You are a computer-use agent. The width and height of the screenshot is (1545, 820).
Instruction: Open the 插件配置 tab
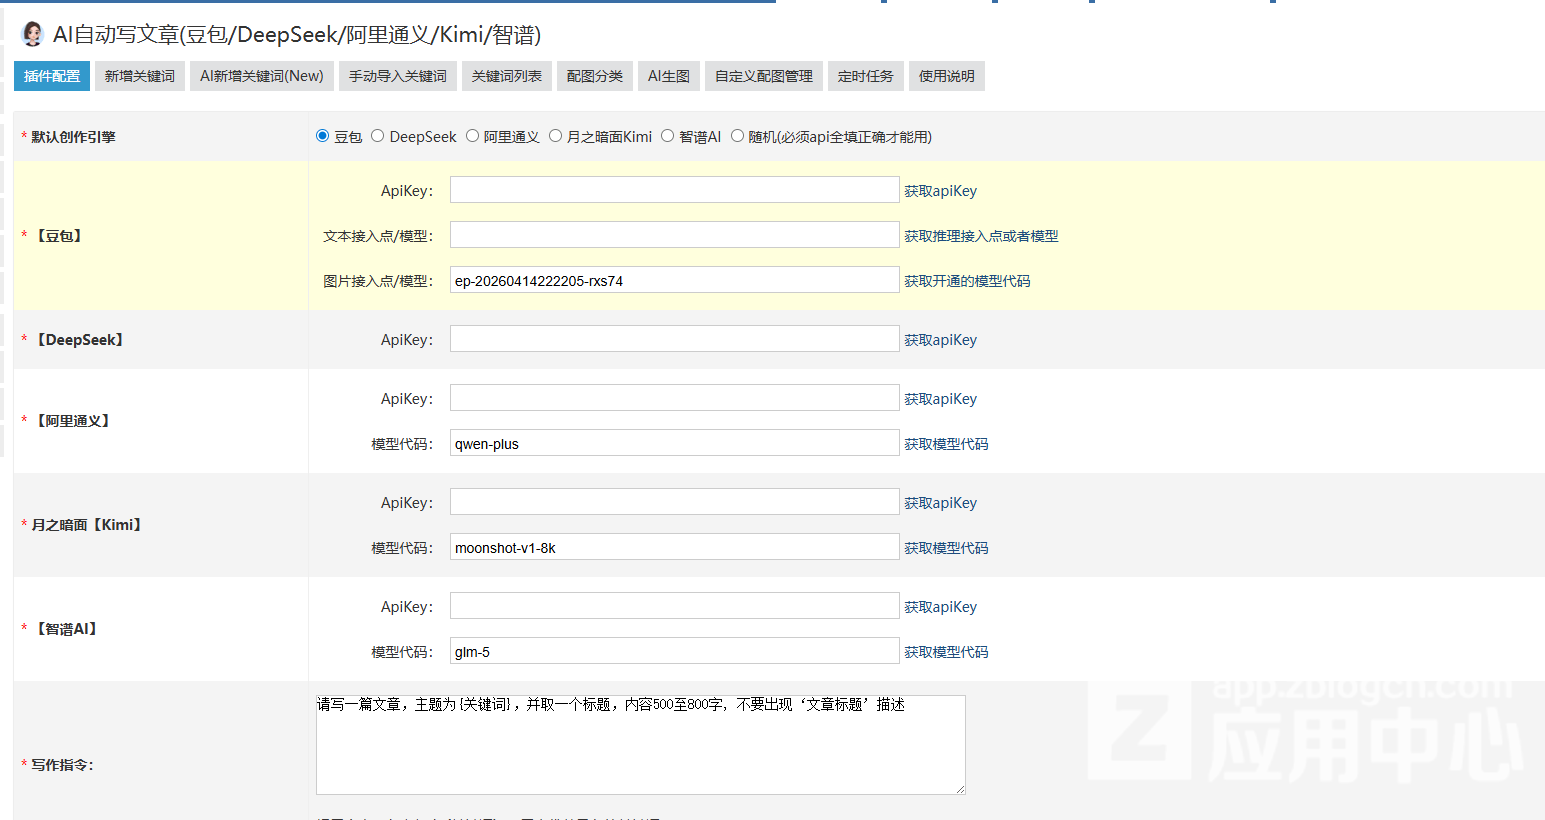pos(52,76)
